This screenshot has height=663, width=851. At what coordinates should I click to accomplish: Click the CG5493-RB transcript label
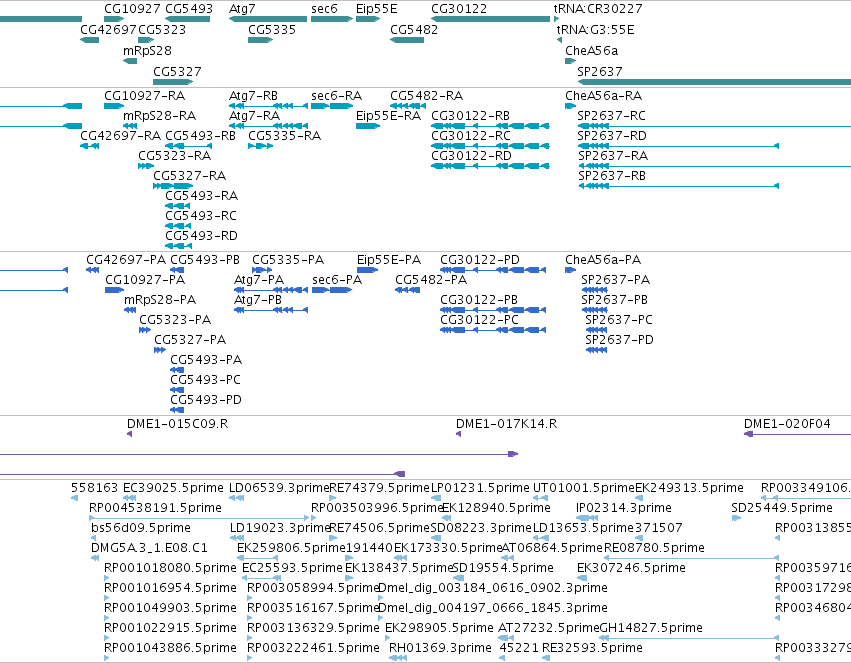click(200, 136)
